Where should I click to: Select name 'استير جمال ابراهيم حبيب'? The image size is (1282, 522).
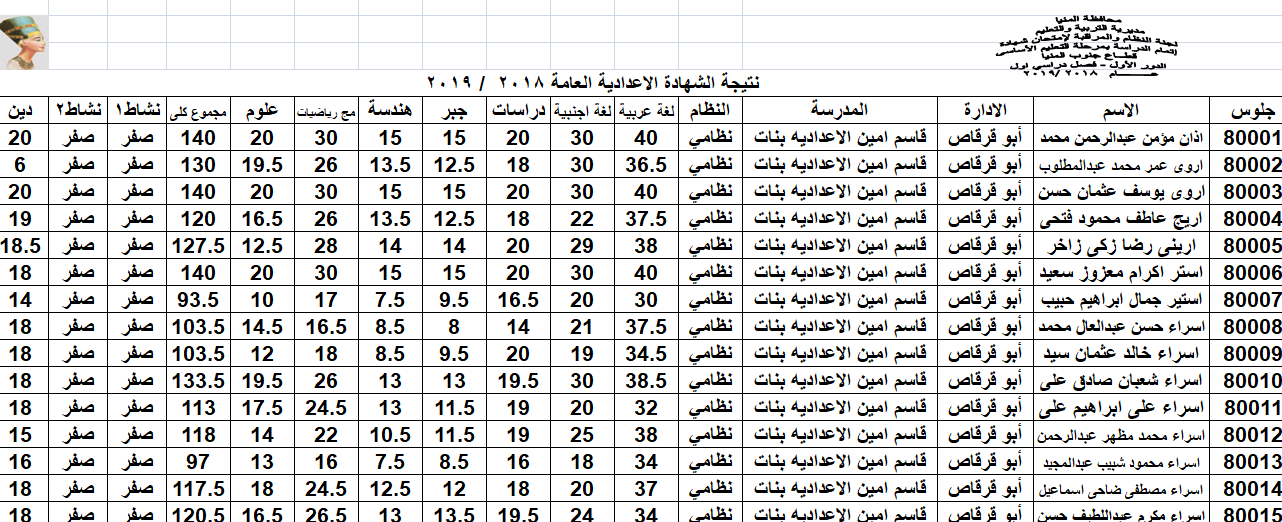pyautogui.click(x=1120, y=299)
